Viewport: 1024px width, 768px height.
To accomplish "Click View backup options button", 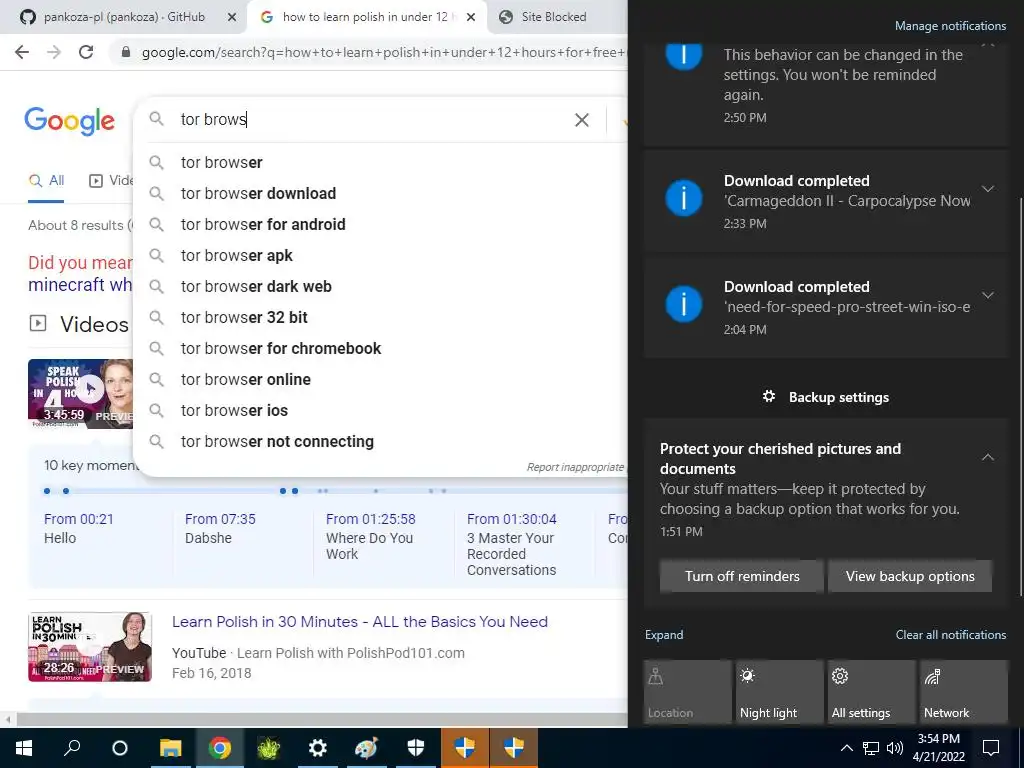I will click(x=910, y=576).
